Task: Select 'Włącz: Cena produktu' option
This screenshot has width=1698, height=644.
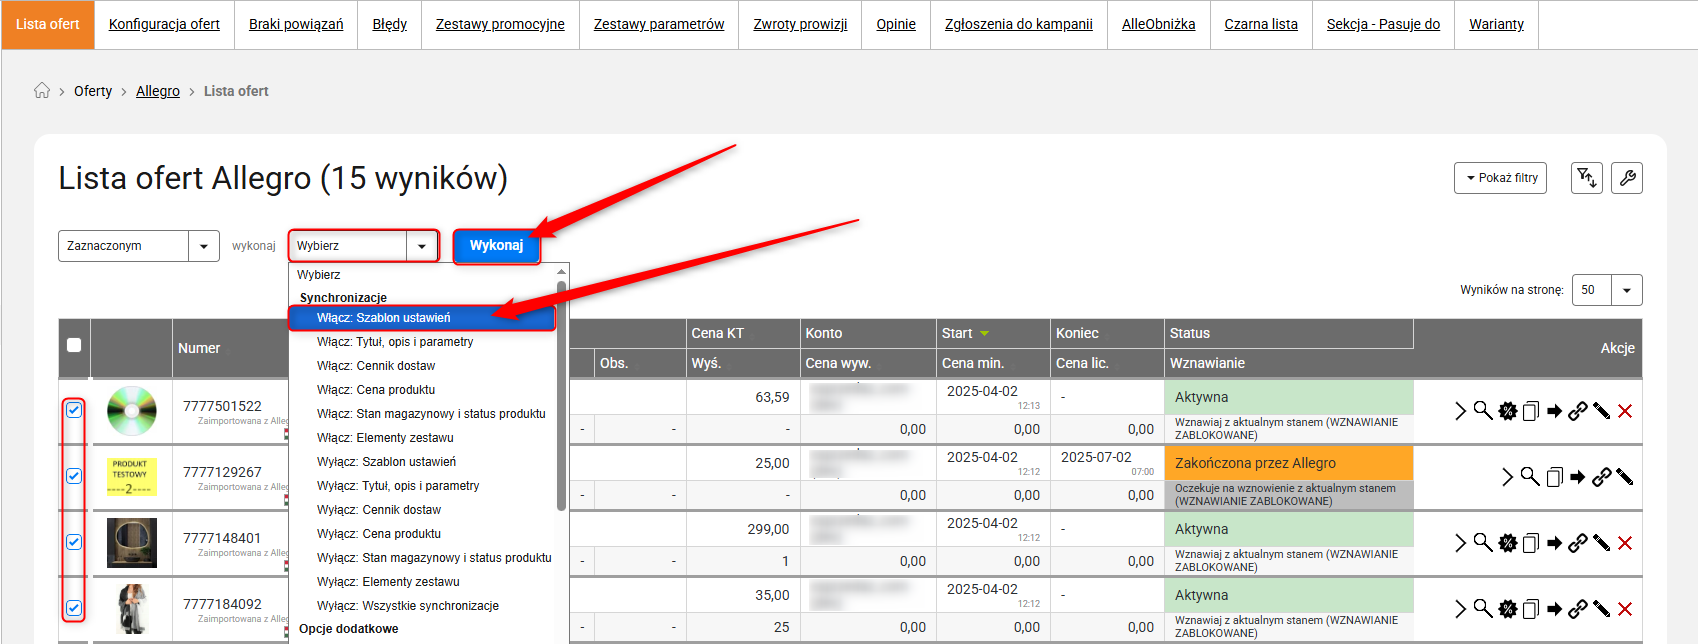Action: (x=422, y=390)
